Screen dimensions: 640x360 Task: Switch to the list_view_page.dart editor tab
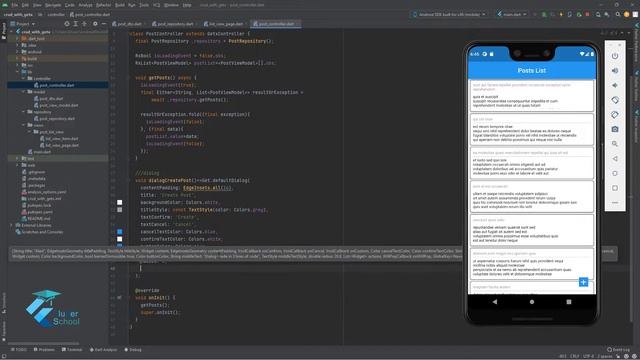[x=224, y=24]
